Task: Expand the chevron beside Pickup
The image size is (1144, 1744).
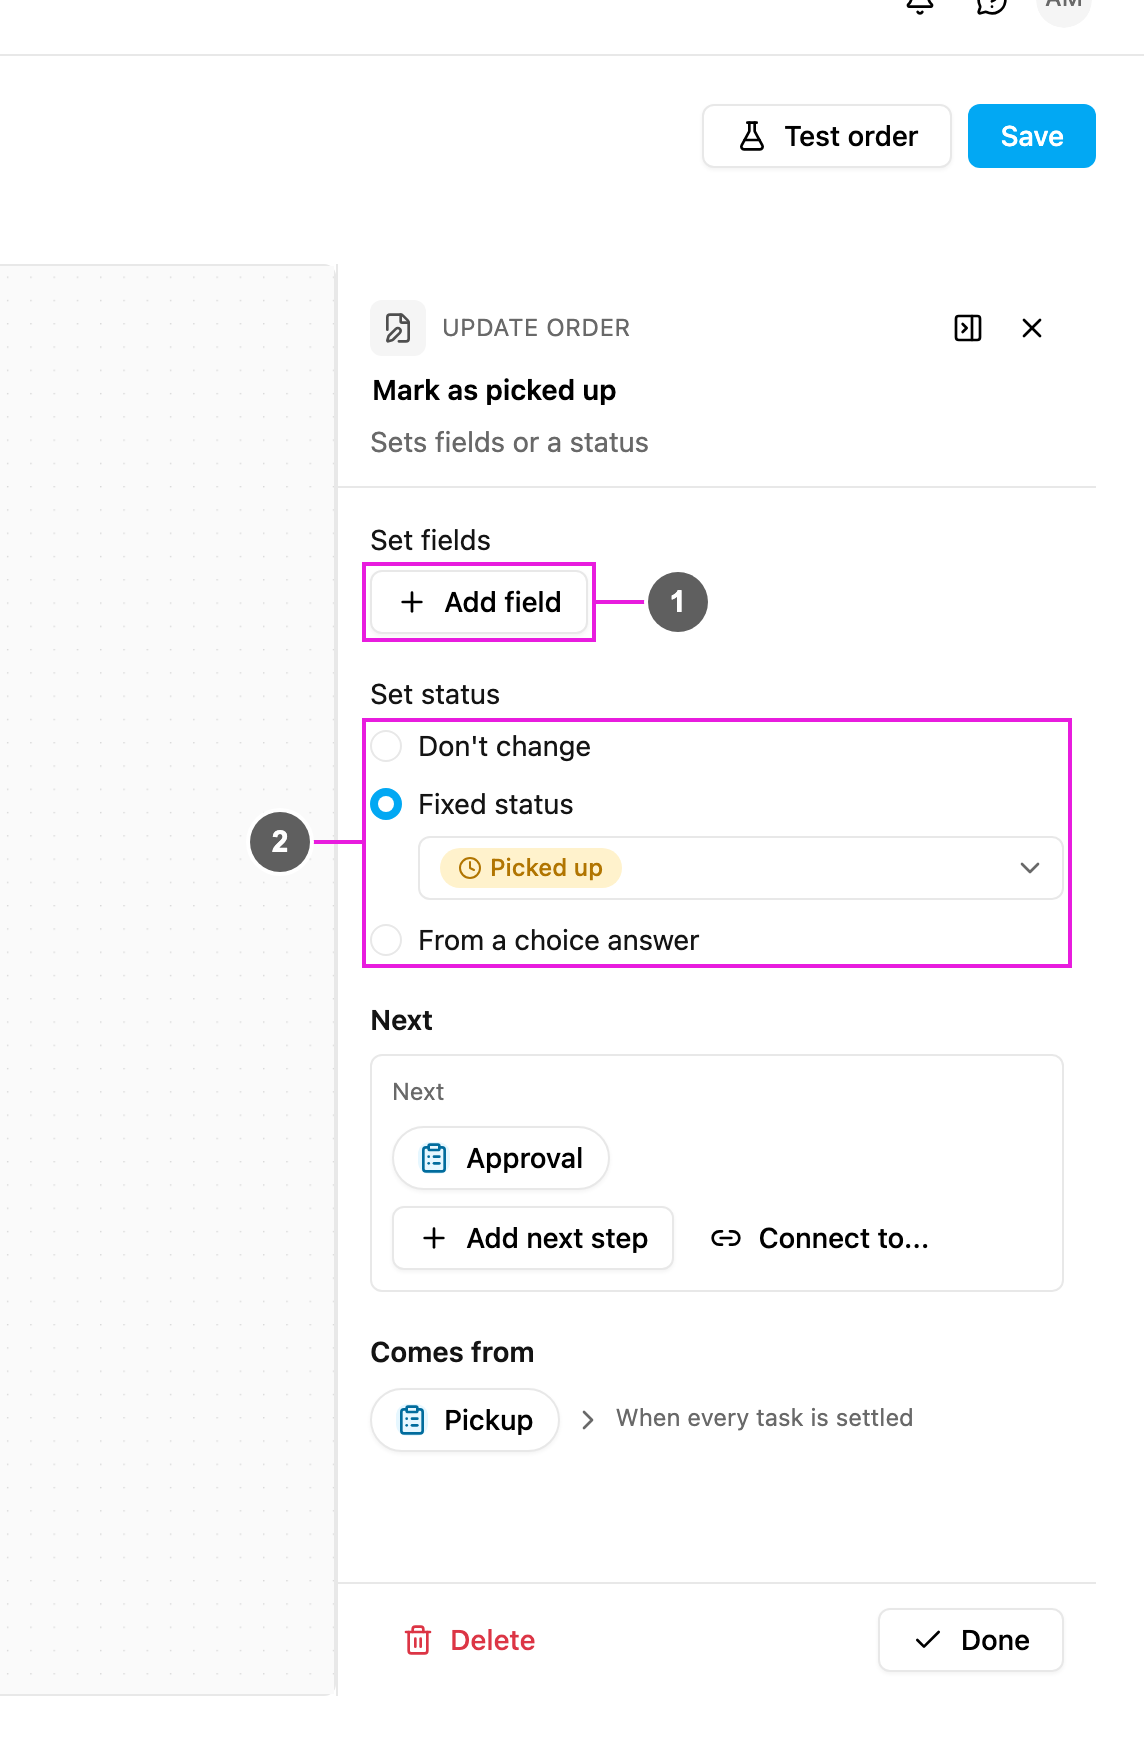Action: [588, 1420]
